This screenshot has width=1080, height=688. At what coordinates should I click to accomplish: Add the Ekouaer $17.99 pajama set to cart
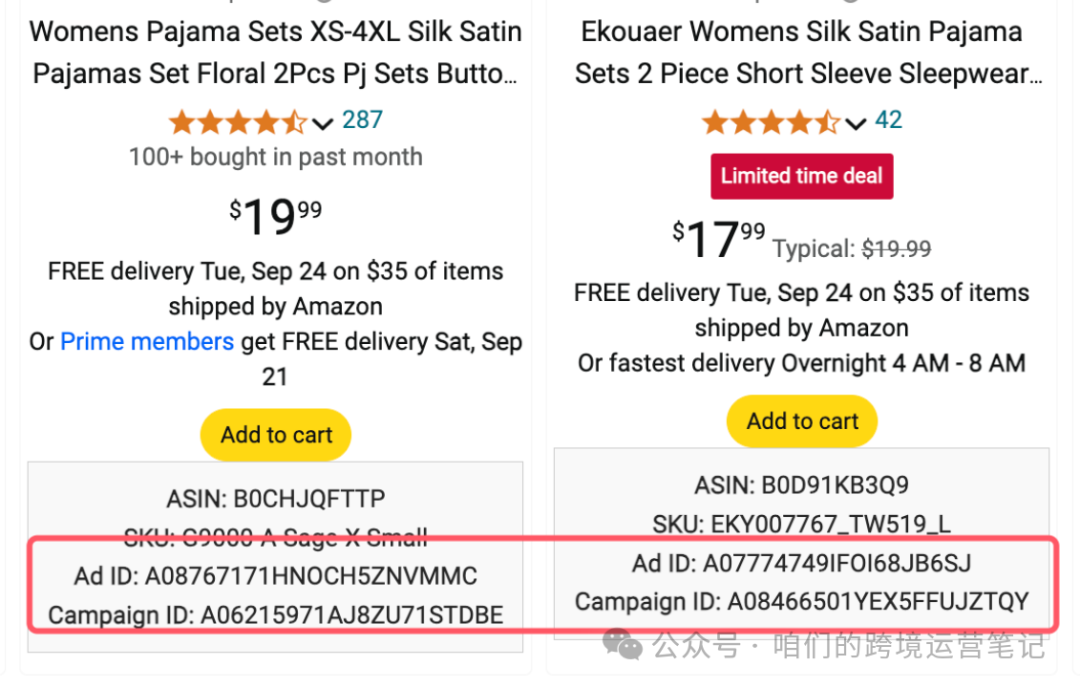tap(802, 421)
